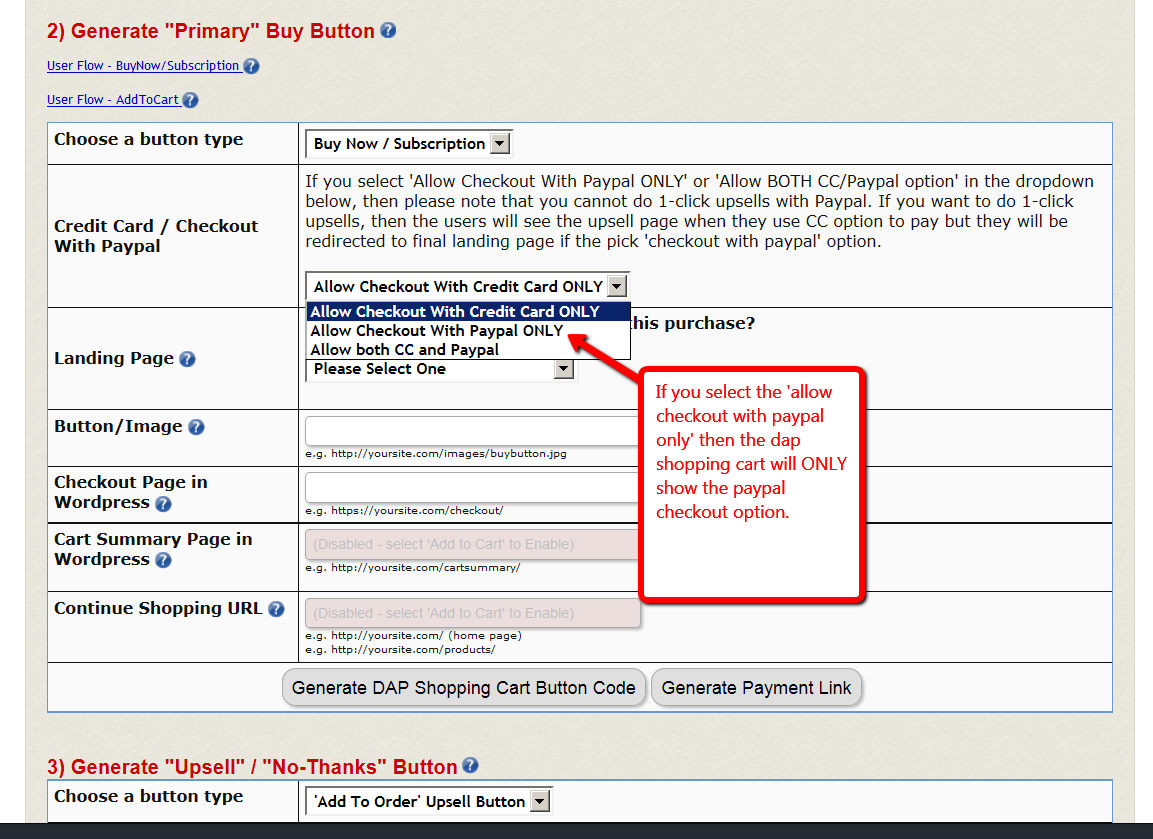Screen dimensions: 1153x839
Task: Click help icon beside Continue Shopping URL
Action: 276,609
